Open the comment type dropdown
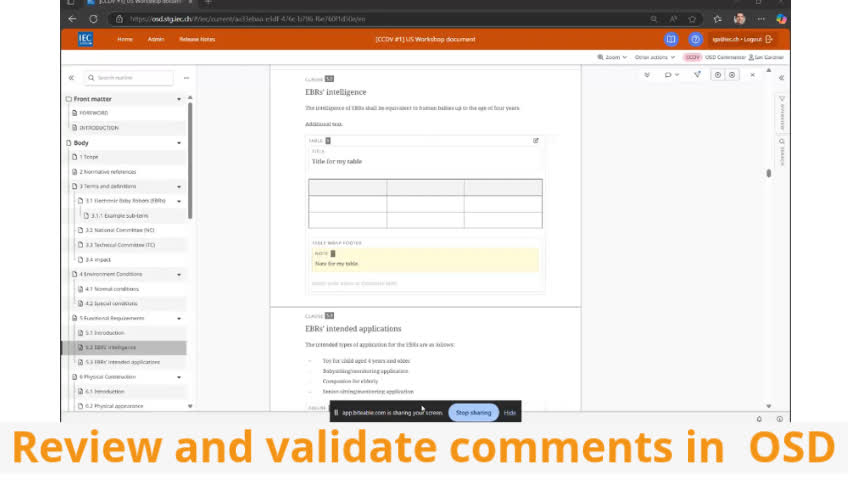This screenshot has height=480, width=852. coord(671,75)
